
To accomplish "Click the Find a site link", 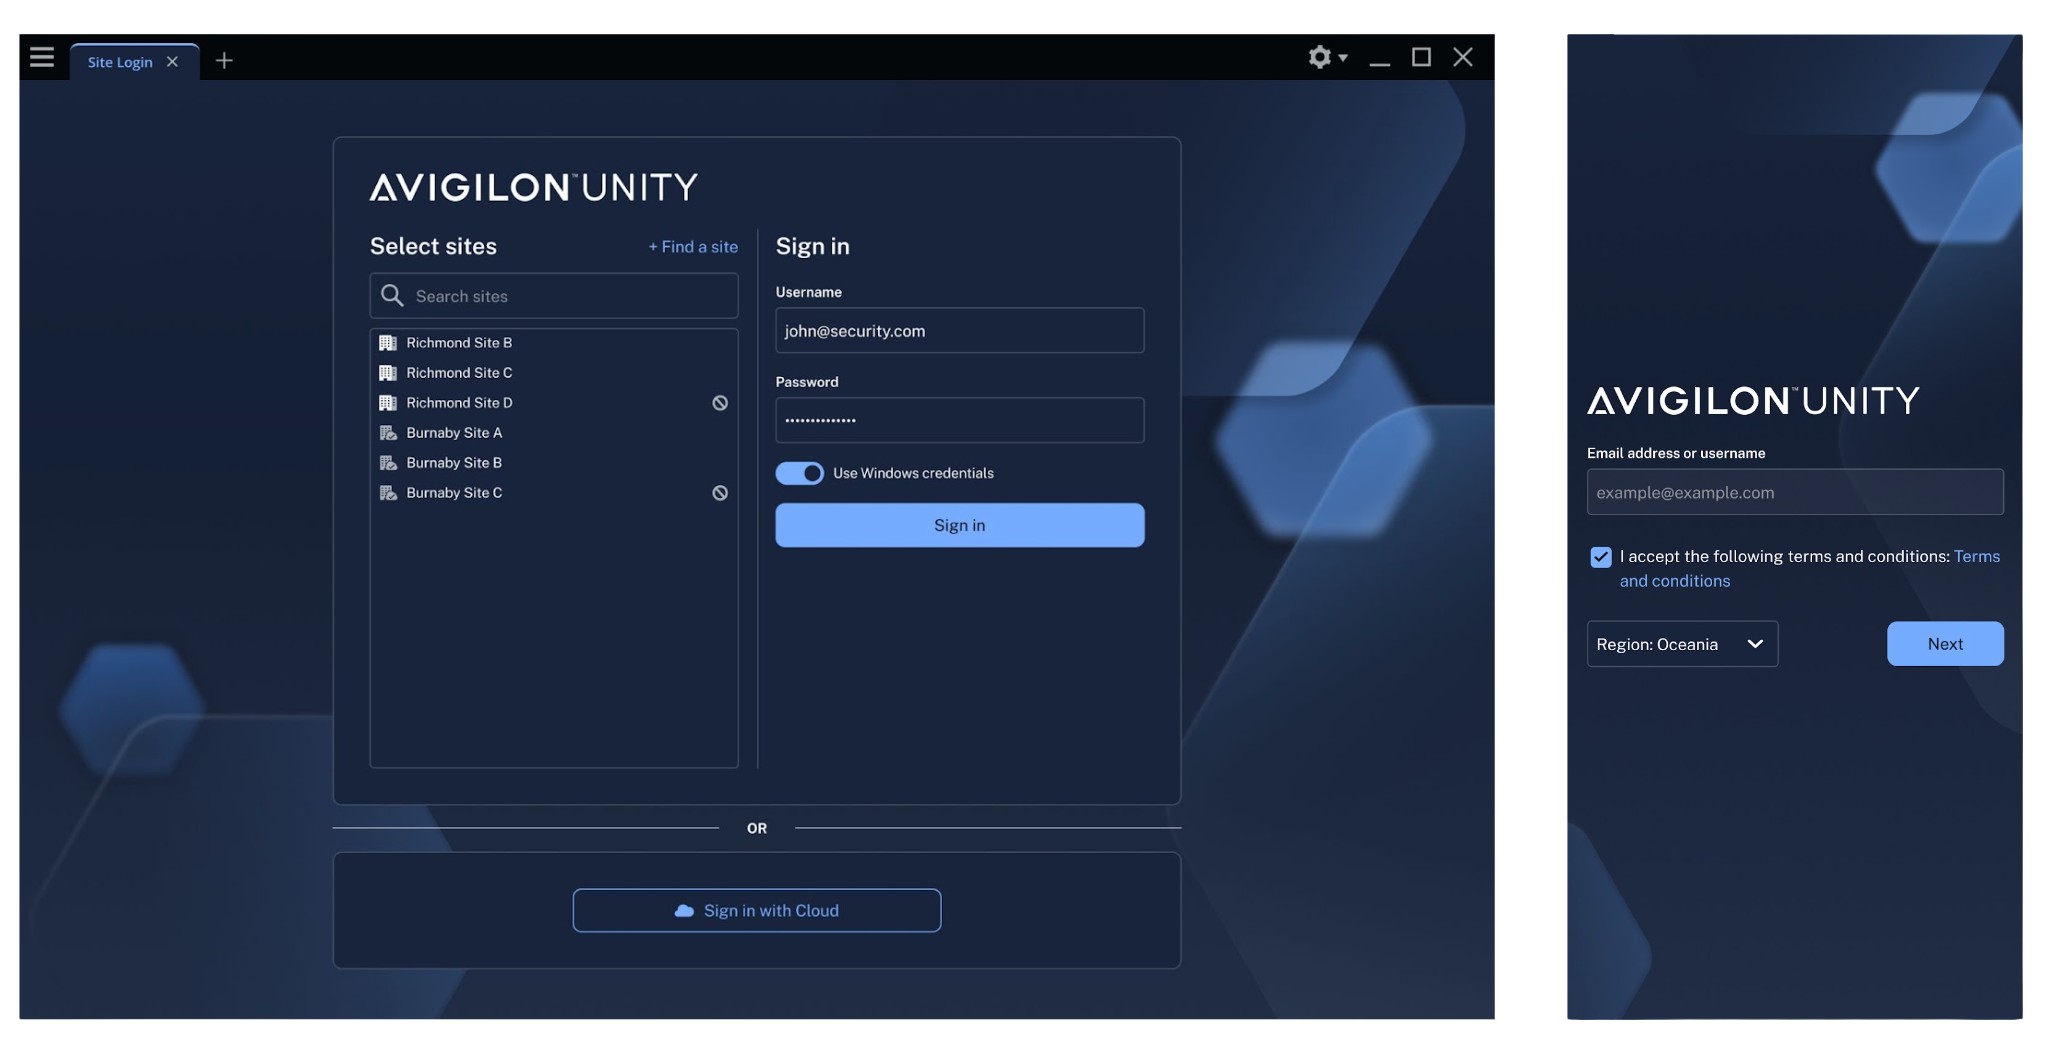I will 693,247.
